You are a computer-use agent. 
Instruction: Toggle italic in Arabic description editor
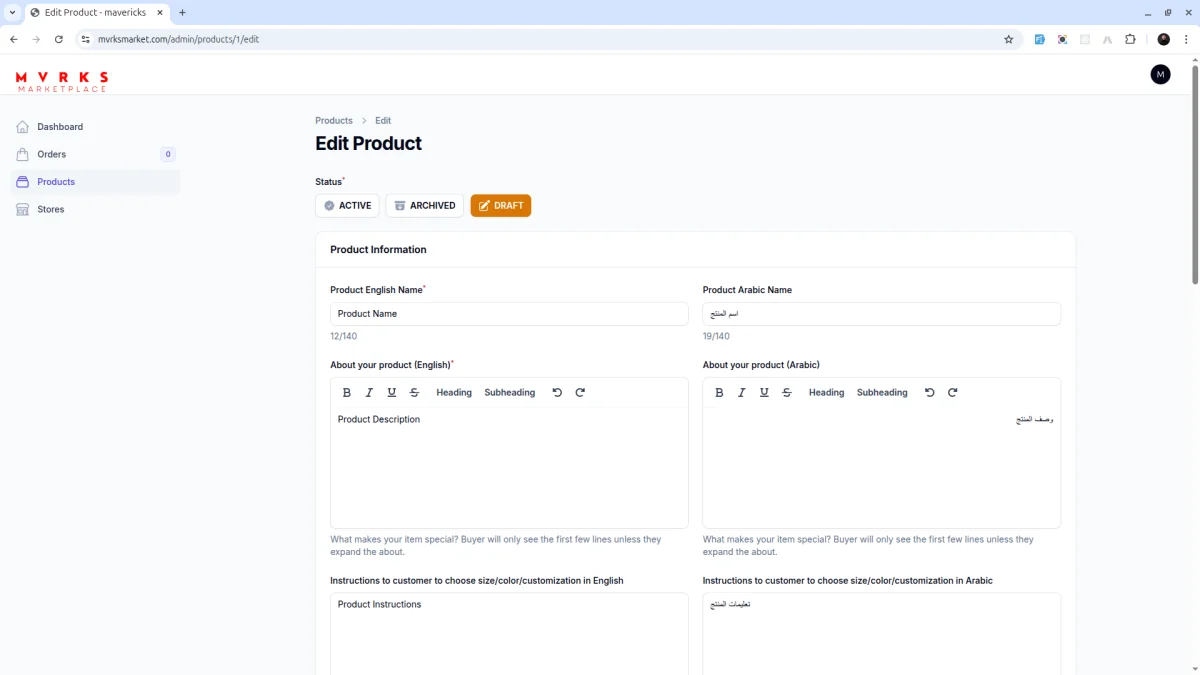[x=742, y=393]
